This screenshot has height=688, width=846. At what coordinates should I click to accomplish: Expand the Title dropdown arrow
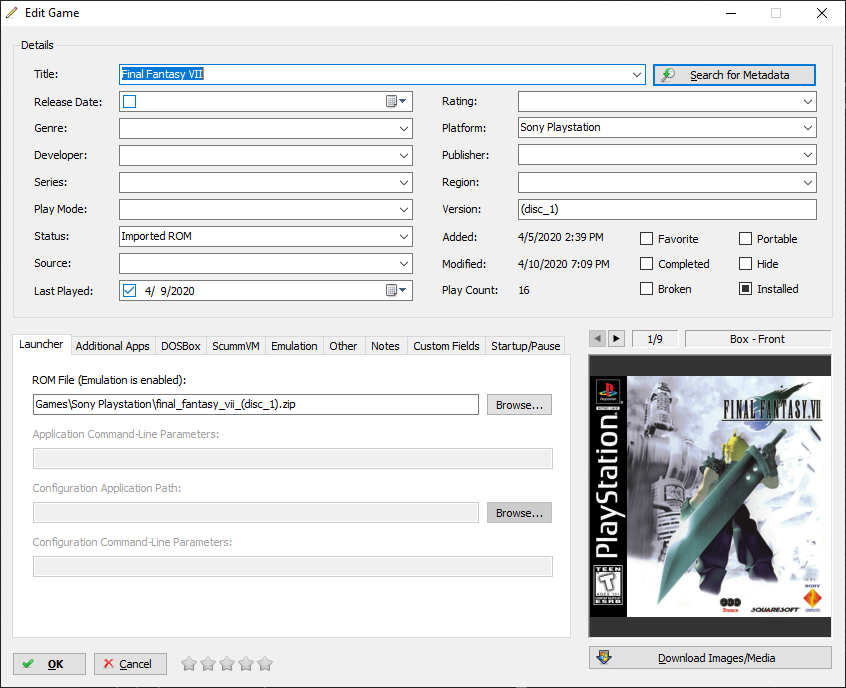(x=637, y=74)
